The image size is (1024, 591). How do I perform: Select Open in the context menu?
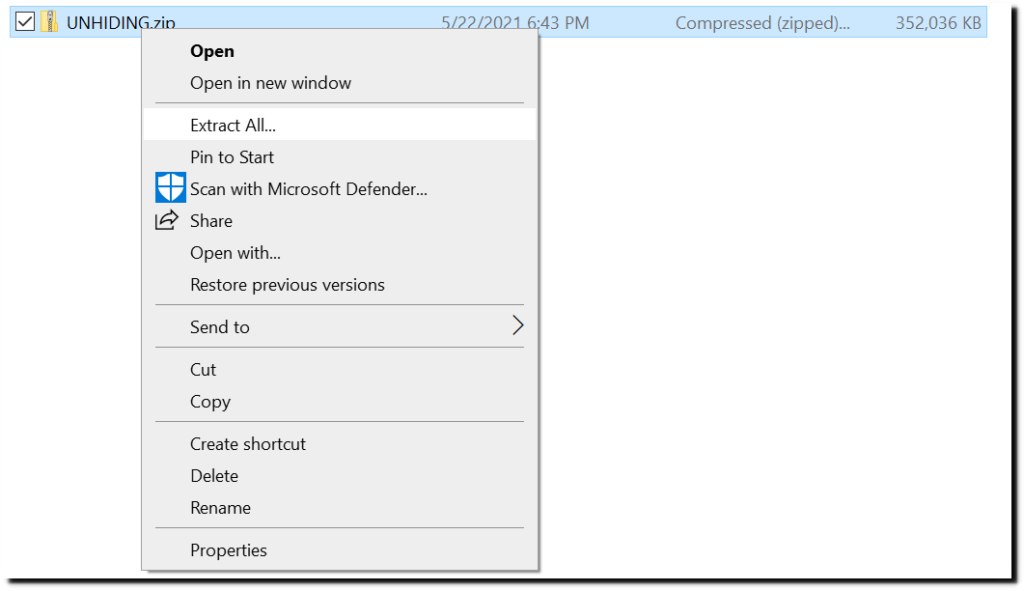340,51
